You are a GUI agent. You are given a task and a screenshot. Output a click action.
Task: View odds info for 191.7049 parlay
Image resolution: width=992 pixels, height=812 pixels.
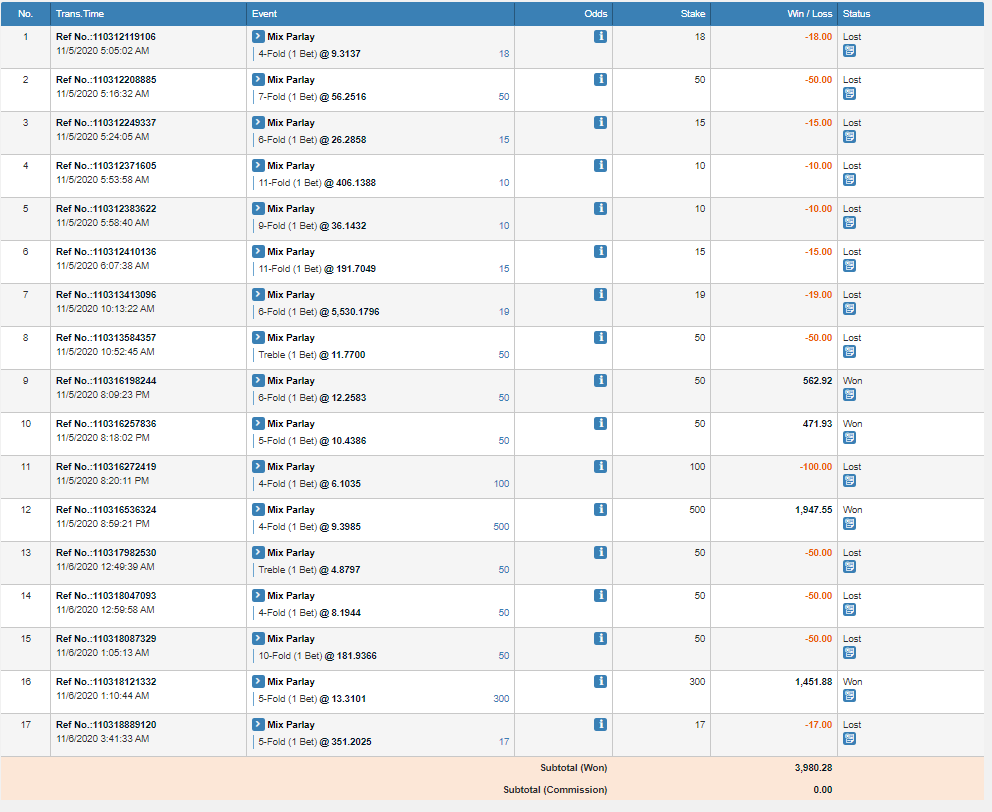click(x=600, y=252)
